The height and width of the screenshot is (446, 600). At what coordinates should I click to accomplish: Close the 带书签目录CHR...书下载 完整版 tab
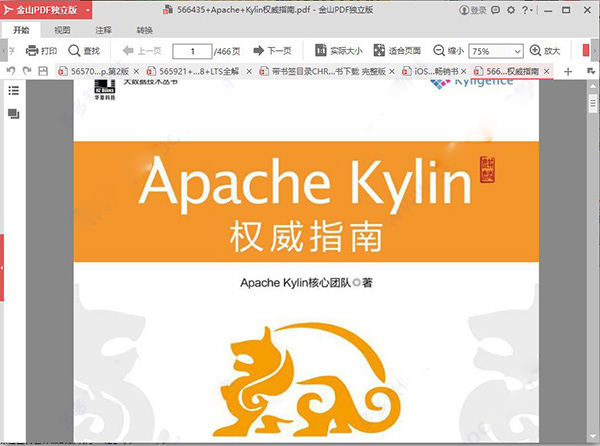click(x=392, y=72)
